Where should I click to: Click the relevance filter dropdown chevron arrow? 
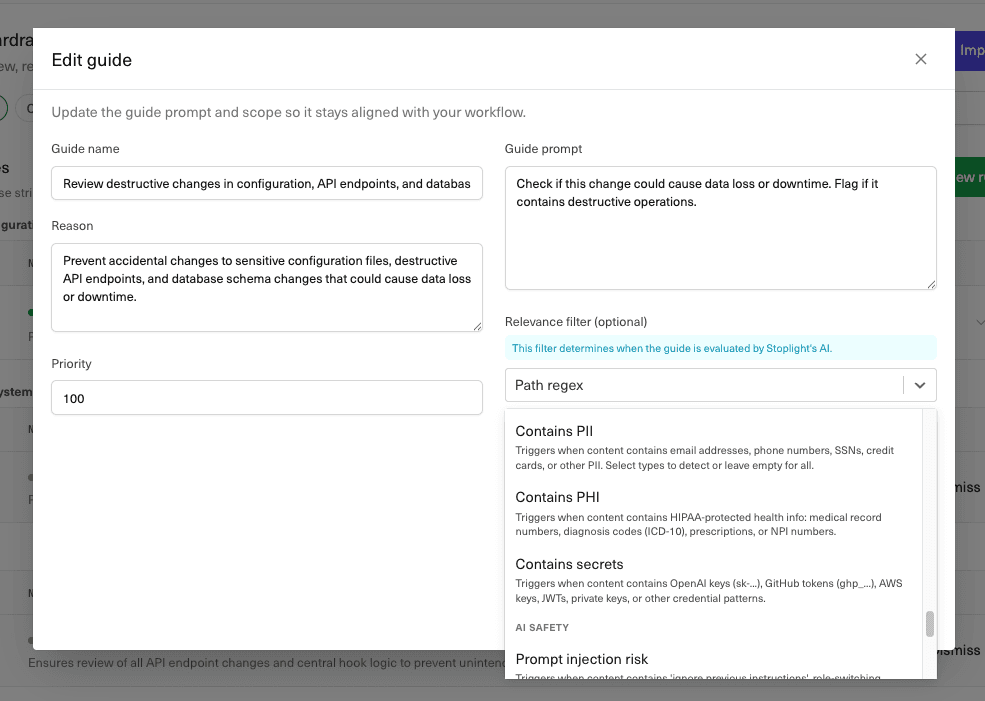pos(920,385)
